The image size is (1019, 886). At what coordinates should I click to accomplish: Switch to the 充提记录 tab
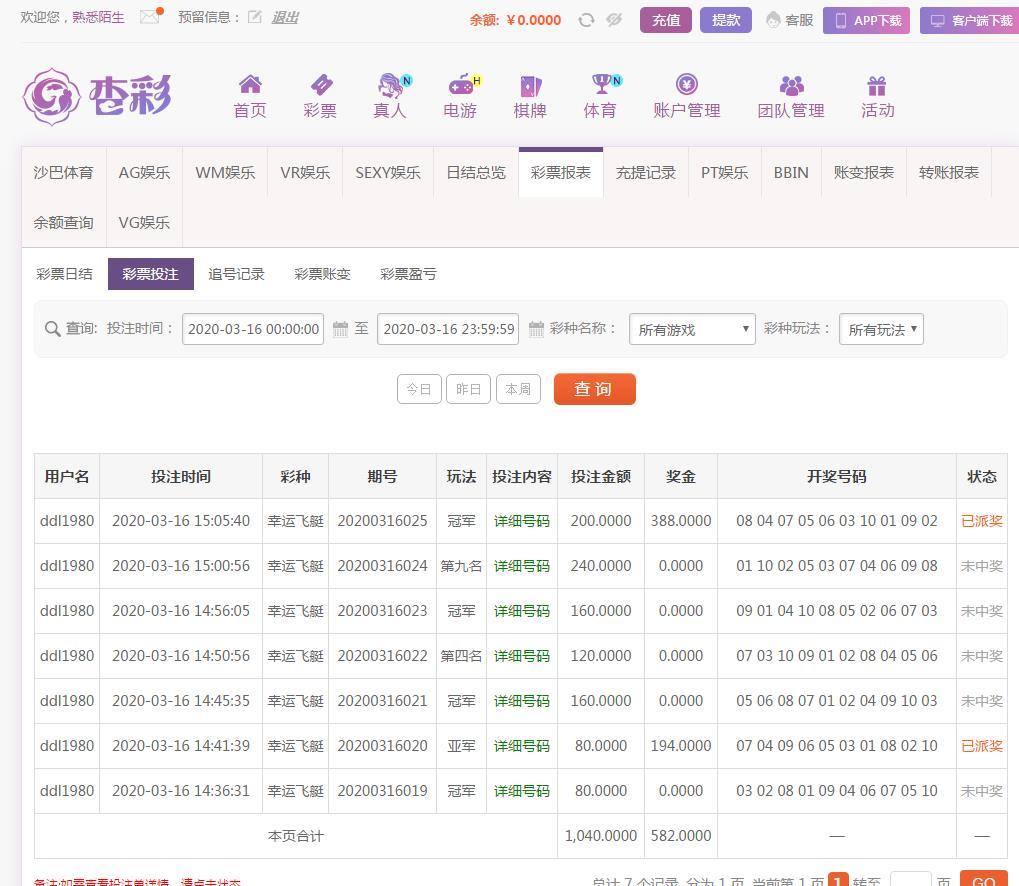[645, 172]
